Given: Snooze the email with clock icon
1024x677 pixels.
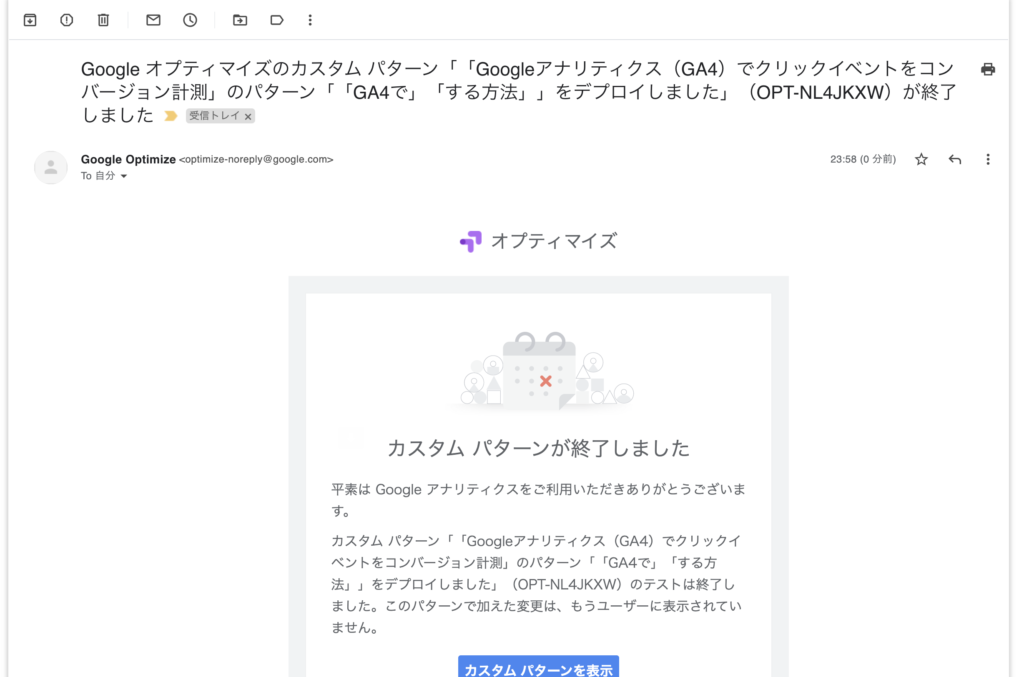Looking at the screenshot, I should (190, 20).
